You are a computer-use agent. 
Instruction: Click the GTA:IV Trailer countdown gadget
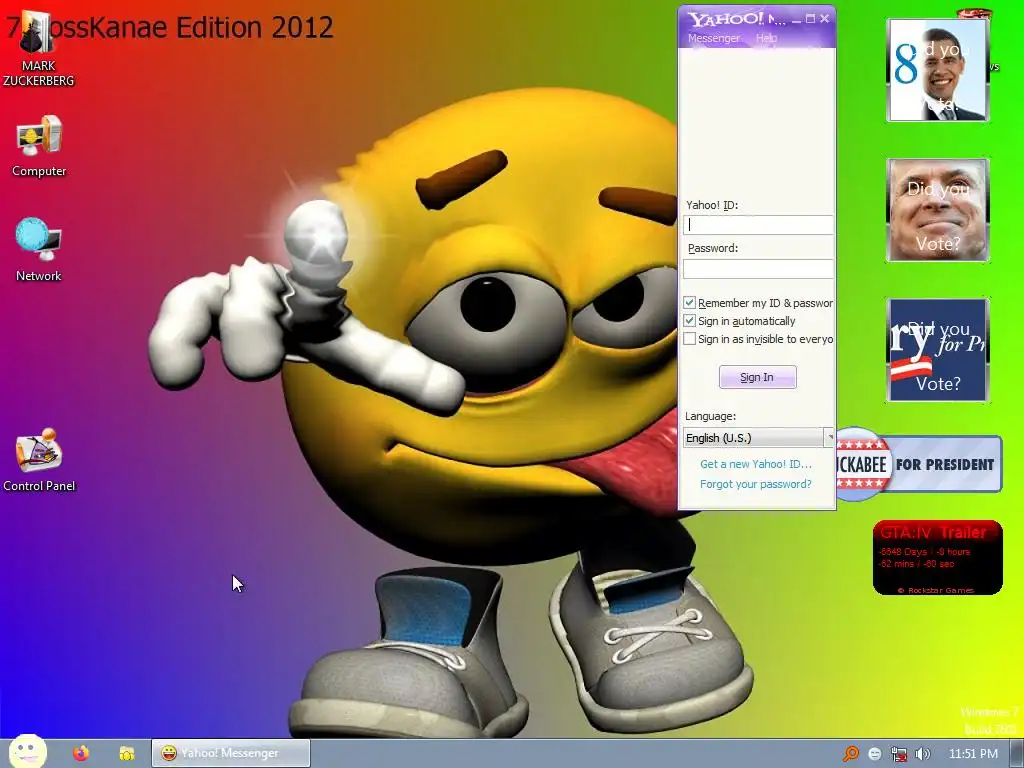pyautogui.click(x=937, y=558)
